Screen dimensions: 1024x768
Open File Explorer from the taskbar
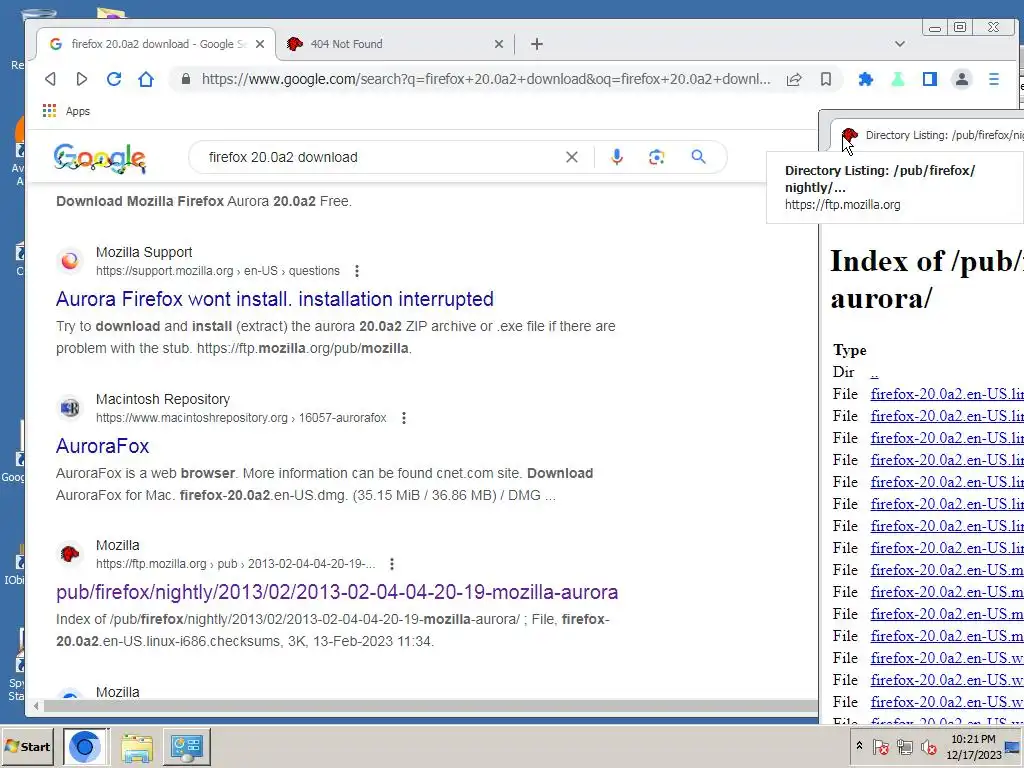tap(136, 746)
